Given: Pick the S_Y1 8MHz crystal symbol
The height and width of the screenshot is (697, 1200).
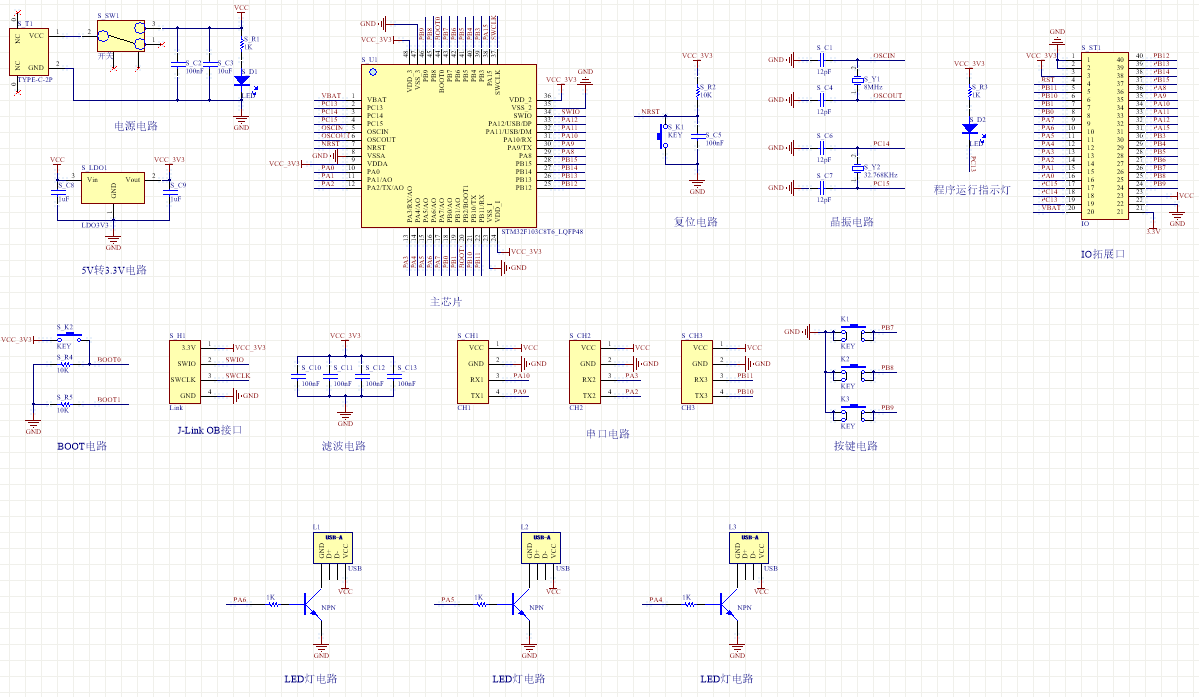Looking at the screenshot, I should click(x=857, y=79).
